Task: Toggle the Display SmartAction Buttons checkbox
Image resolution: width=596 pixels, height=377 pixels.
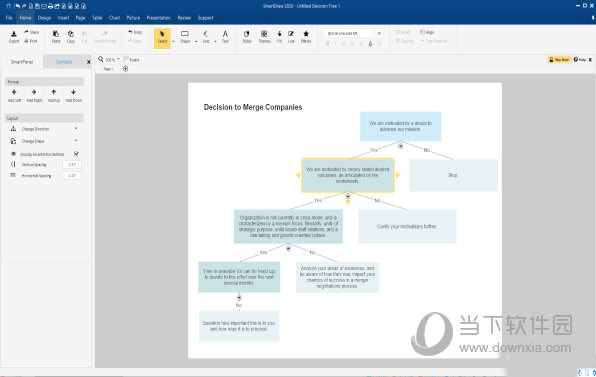Action: 76,154
